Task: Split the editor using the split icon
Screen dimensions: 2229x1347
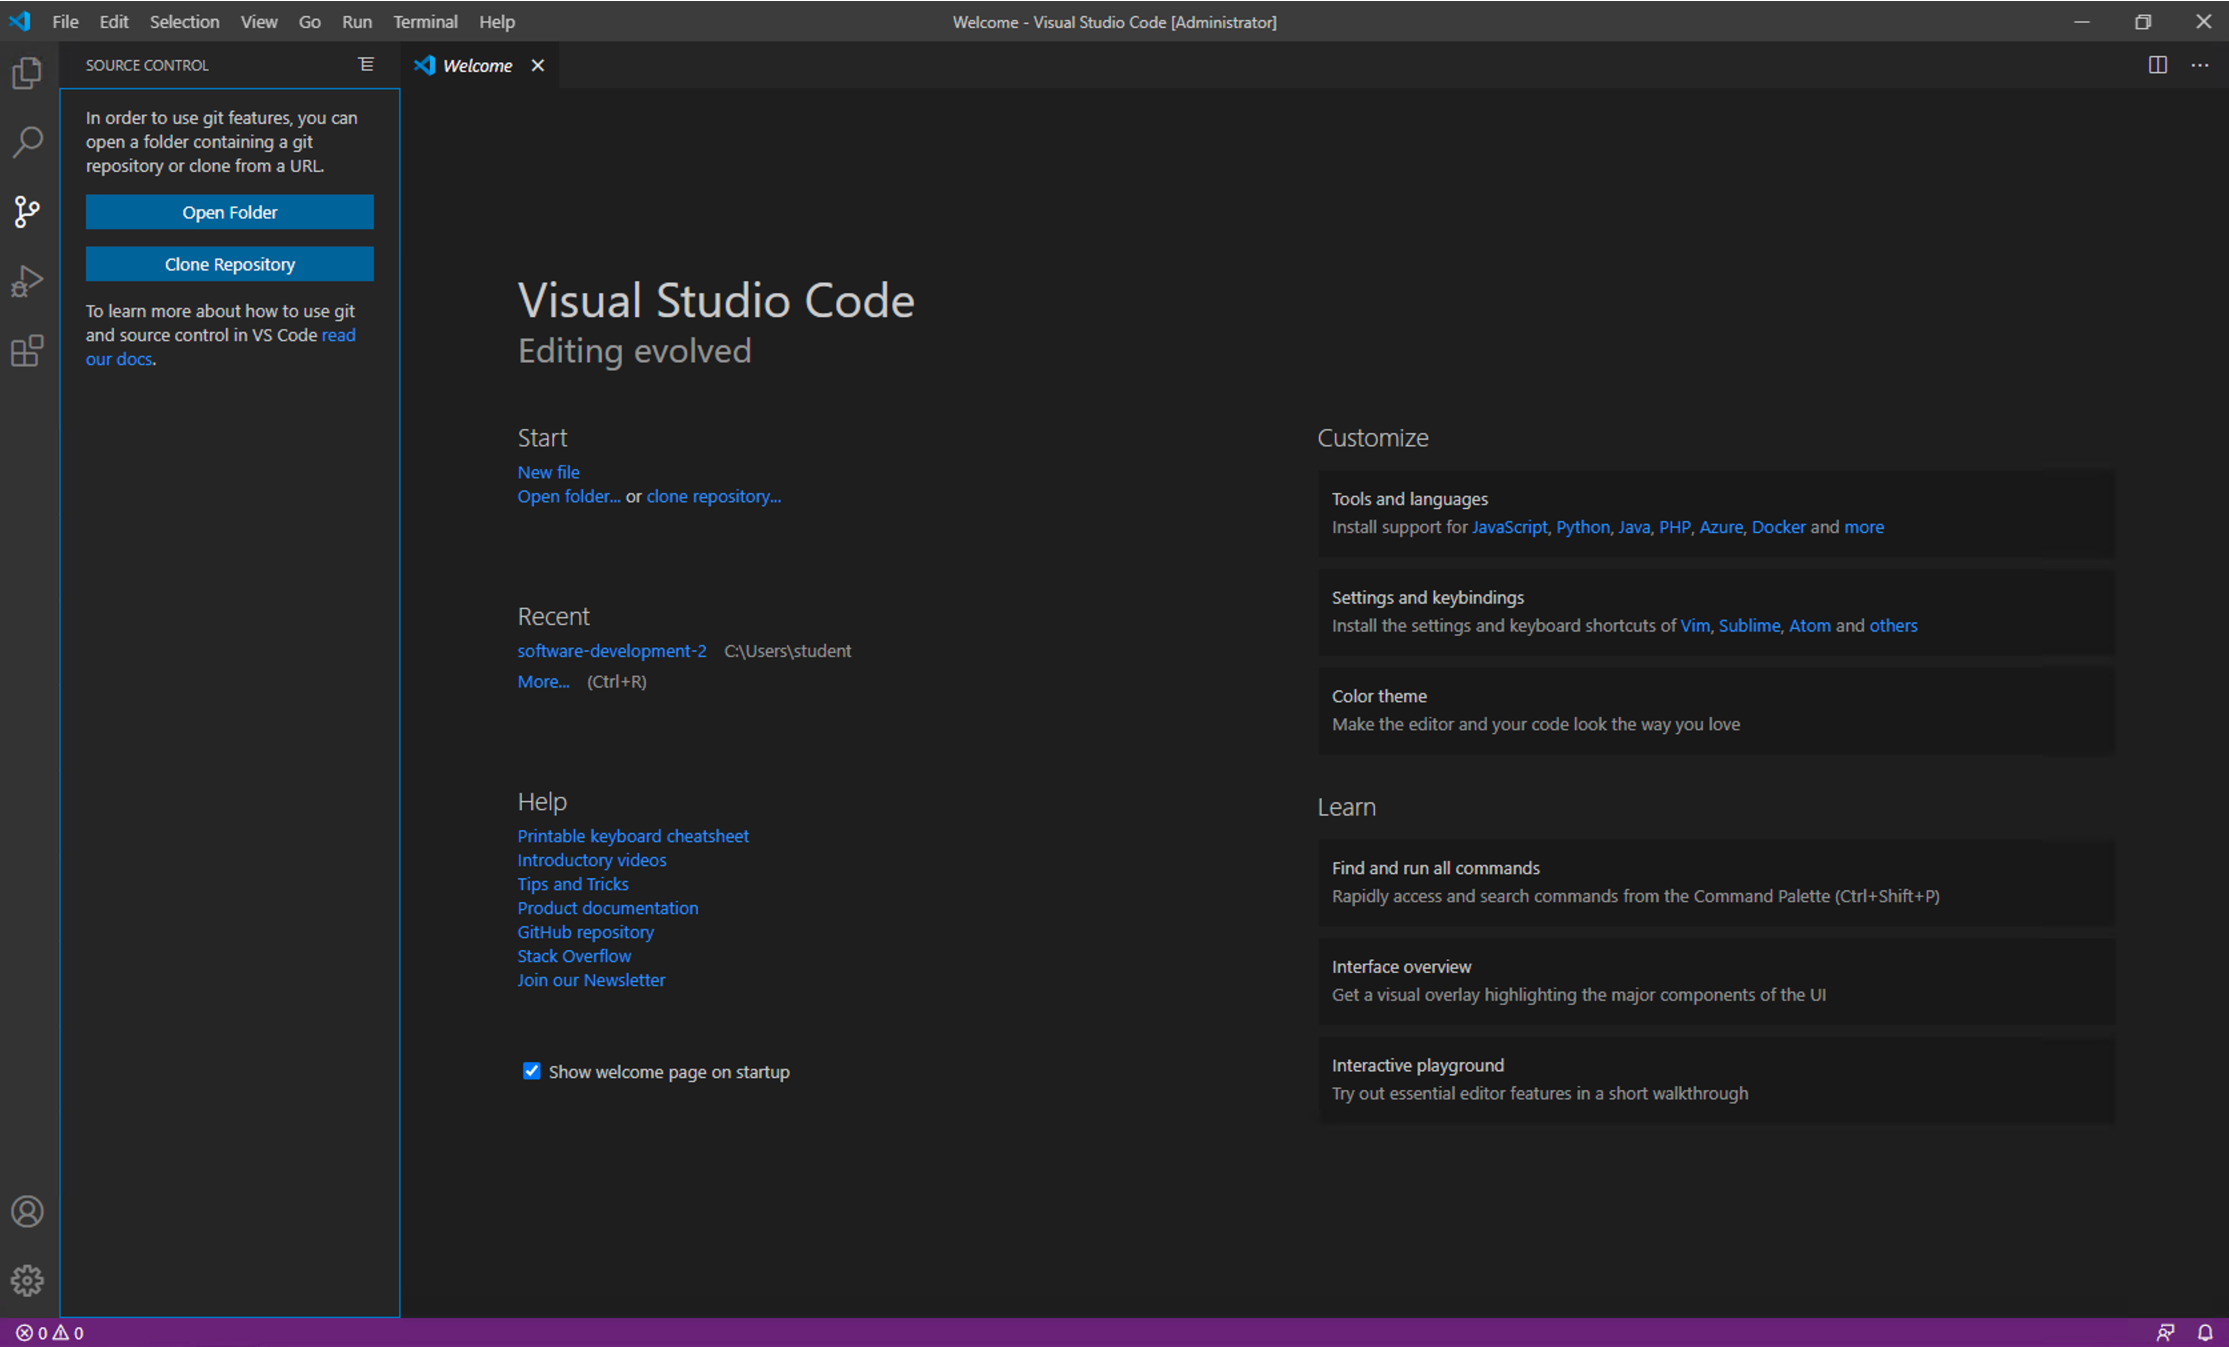Action: (x=2157, y=65)
